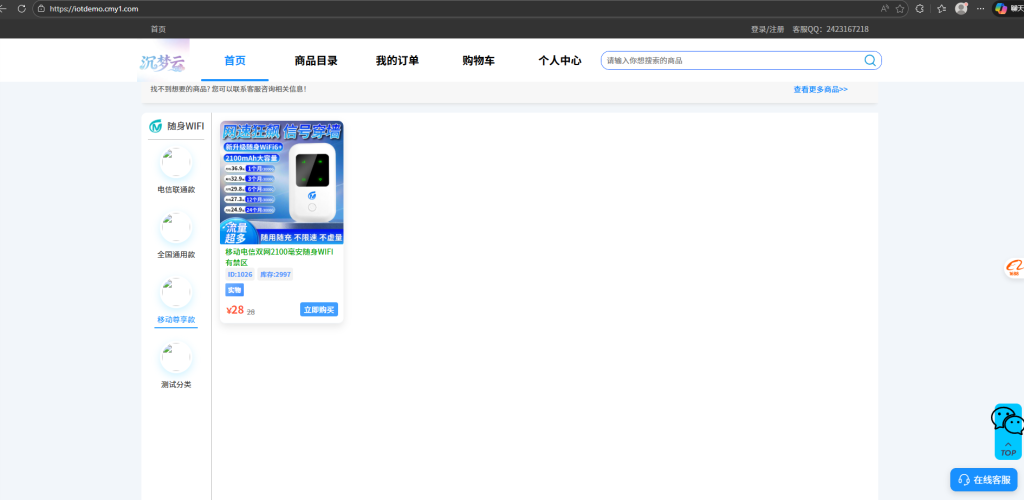Click the 随身WIFI category logo icon
1024x500 pixels.
(155, 126)
